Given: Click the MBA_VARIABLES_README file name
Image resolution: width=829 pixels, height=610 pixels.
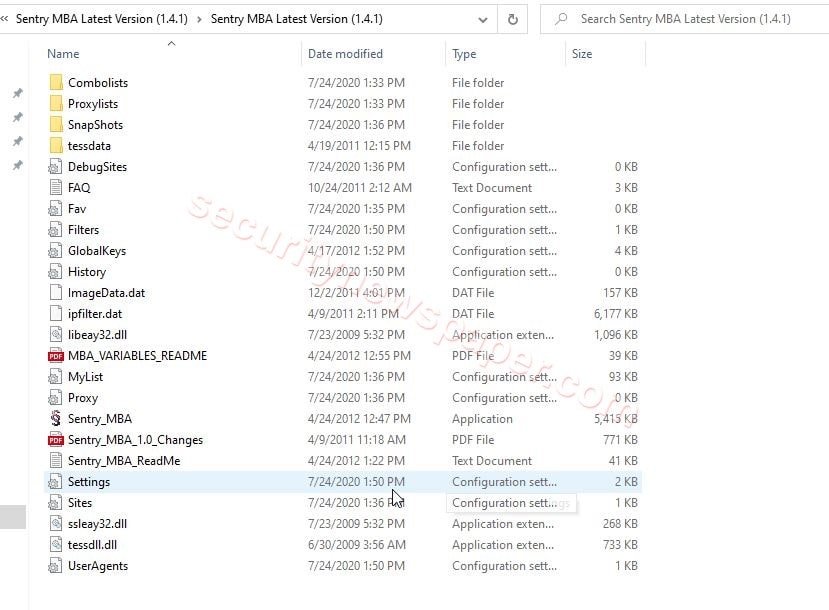Looking at the screenshot, I should click(137, 356).
